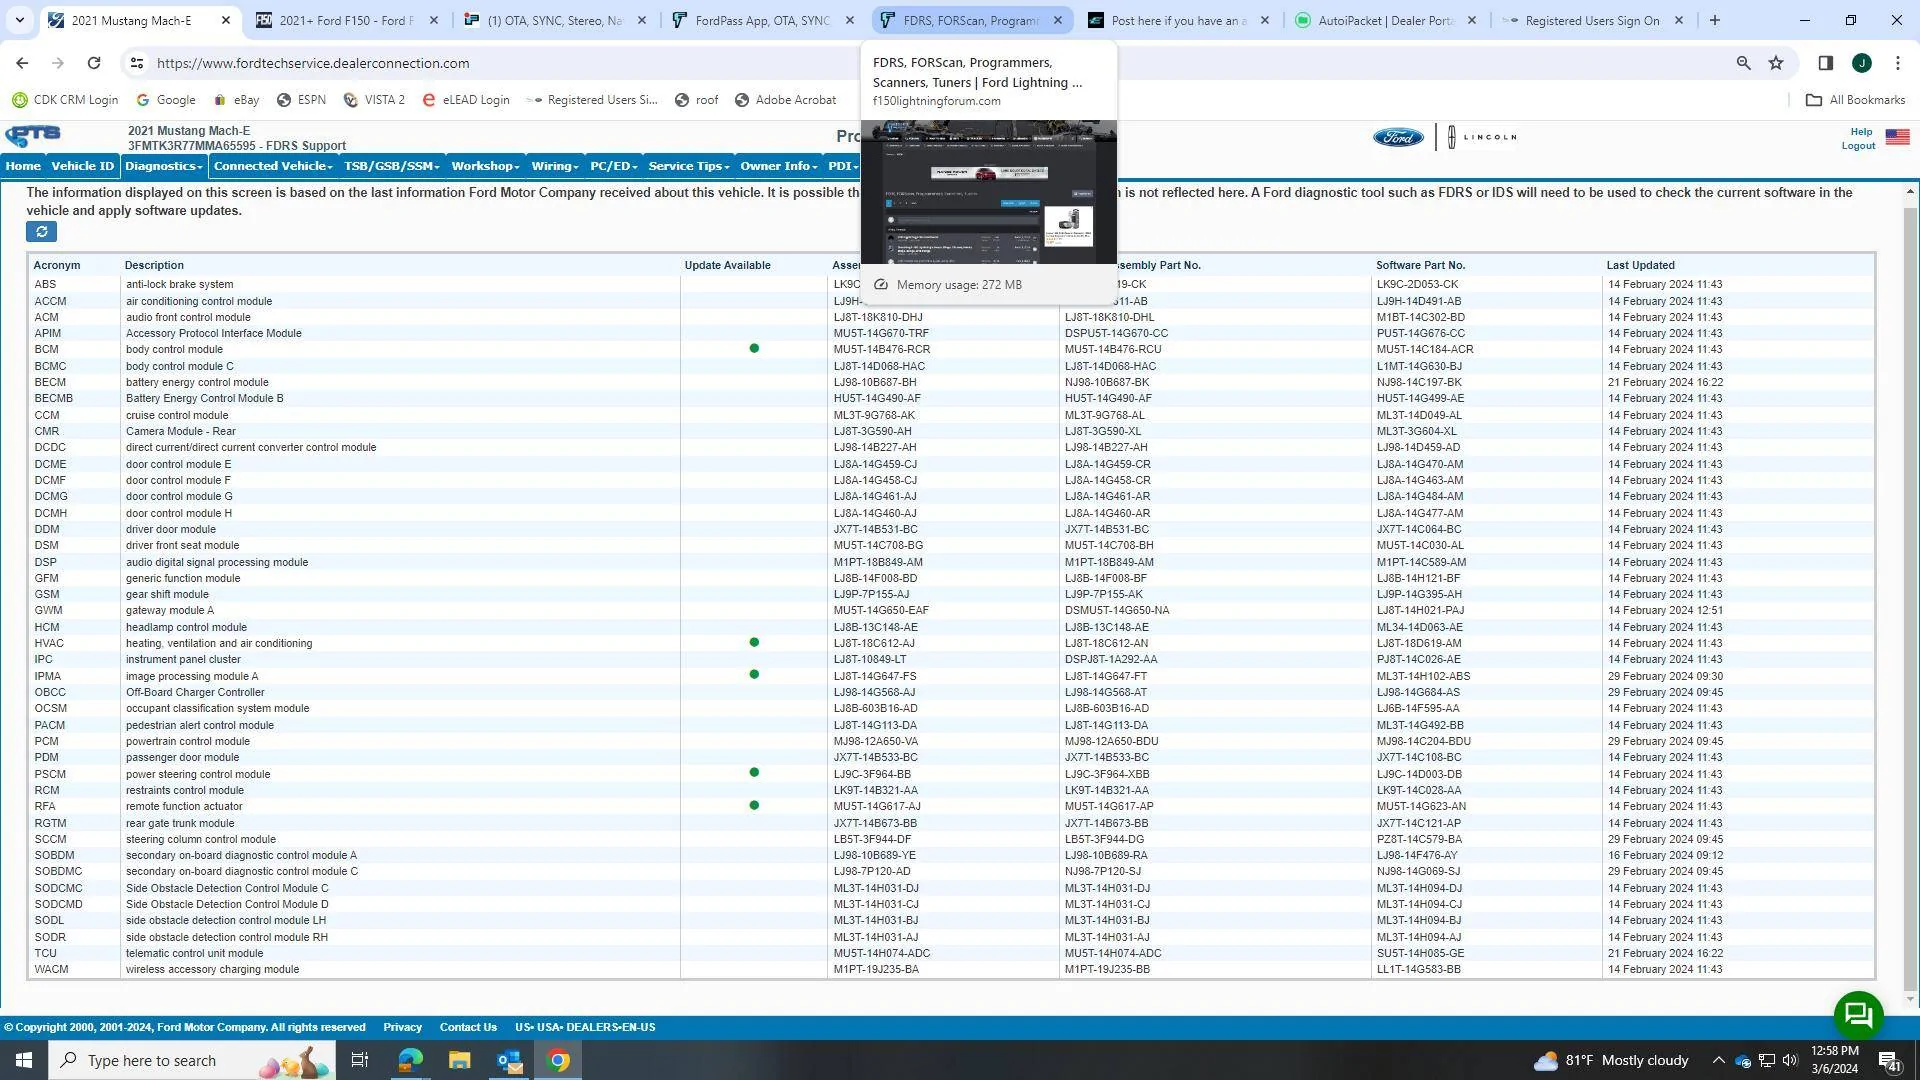The image size is (1920, 1080).
Task: Open the eBay bookmark
Action: 236,100
